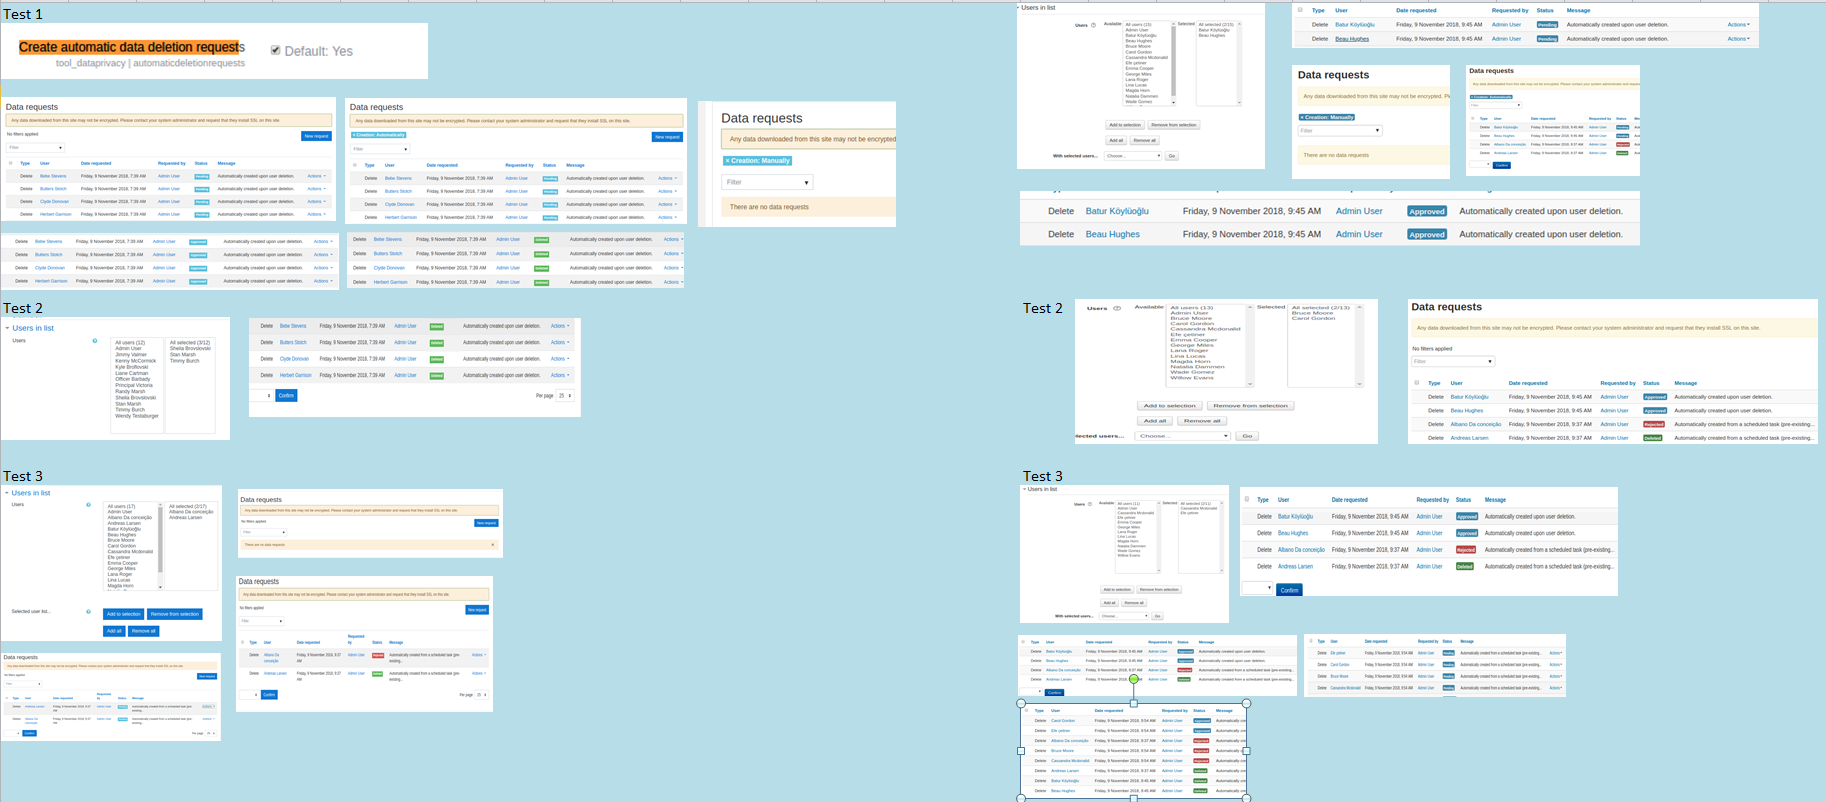Select "Willow Evans" in right Test 2 available list

click(x=1192, y=378)
